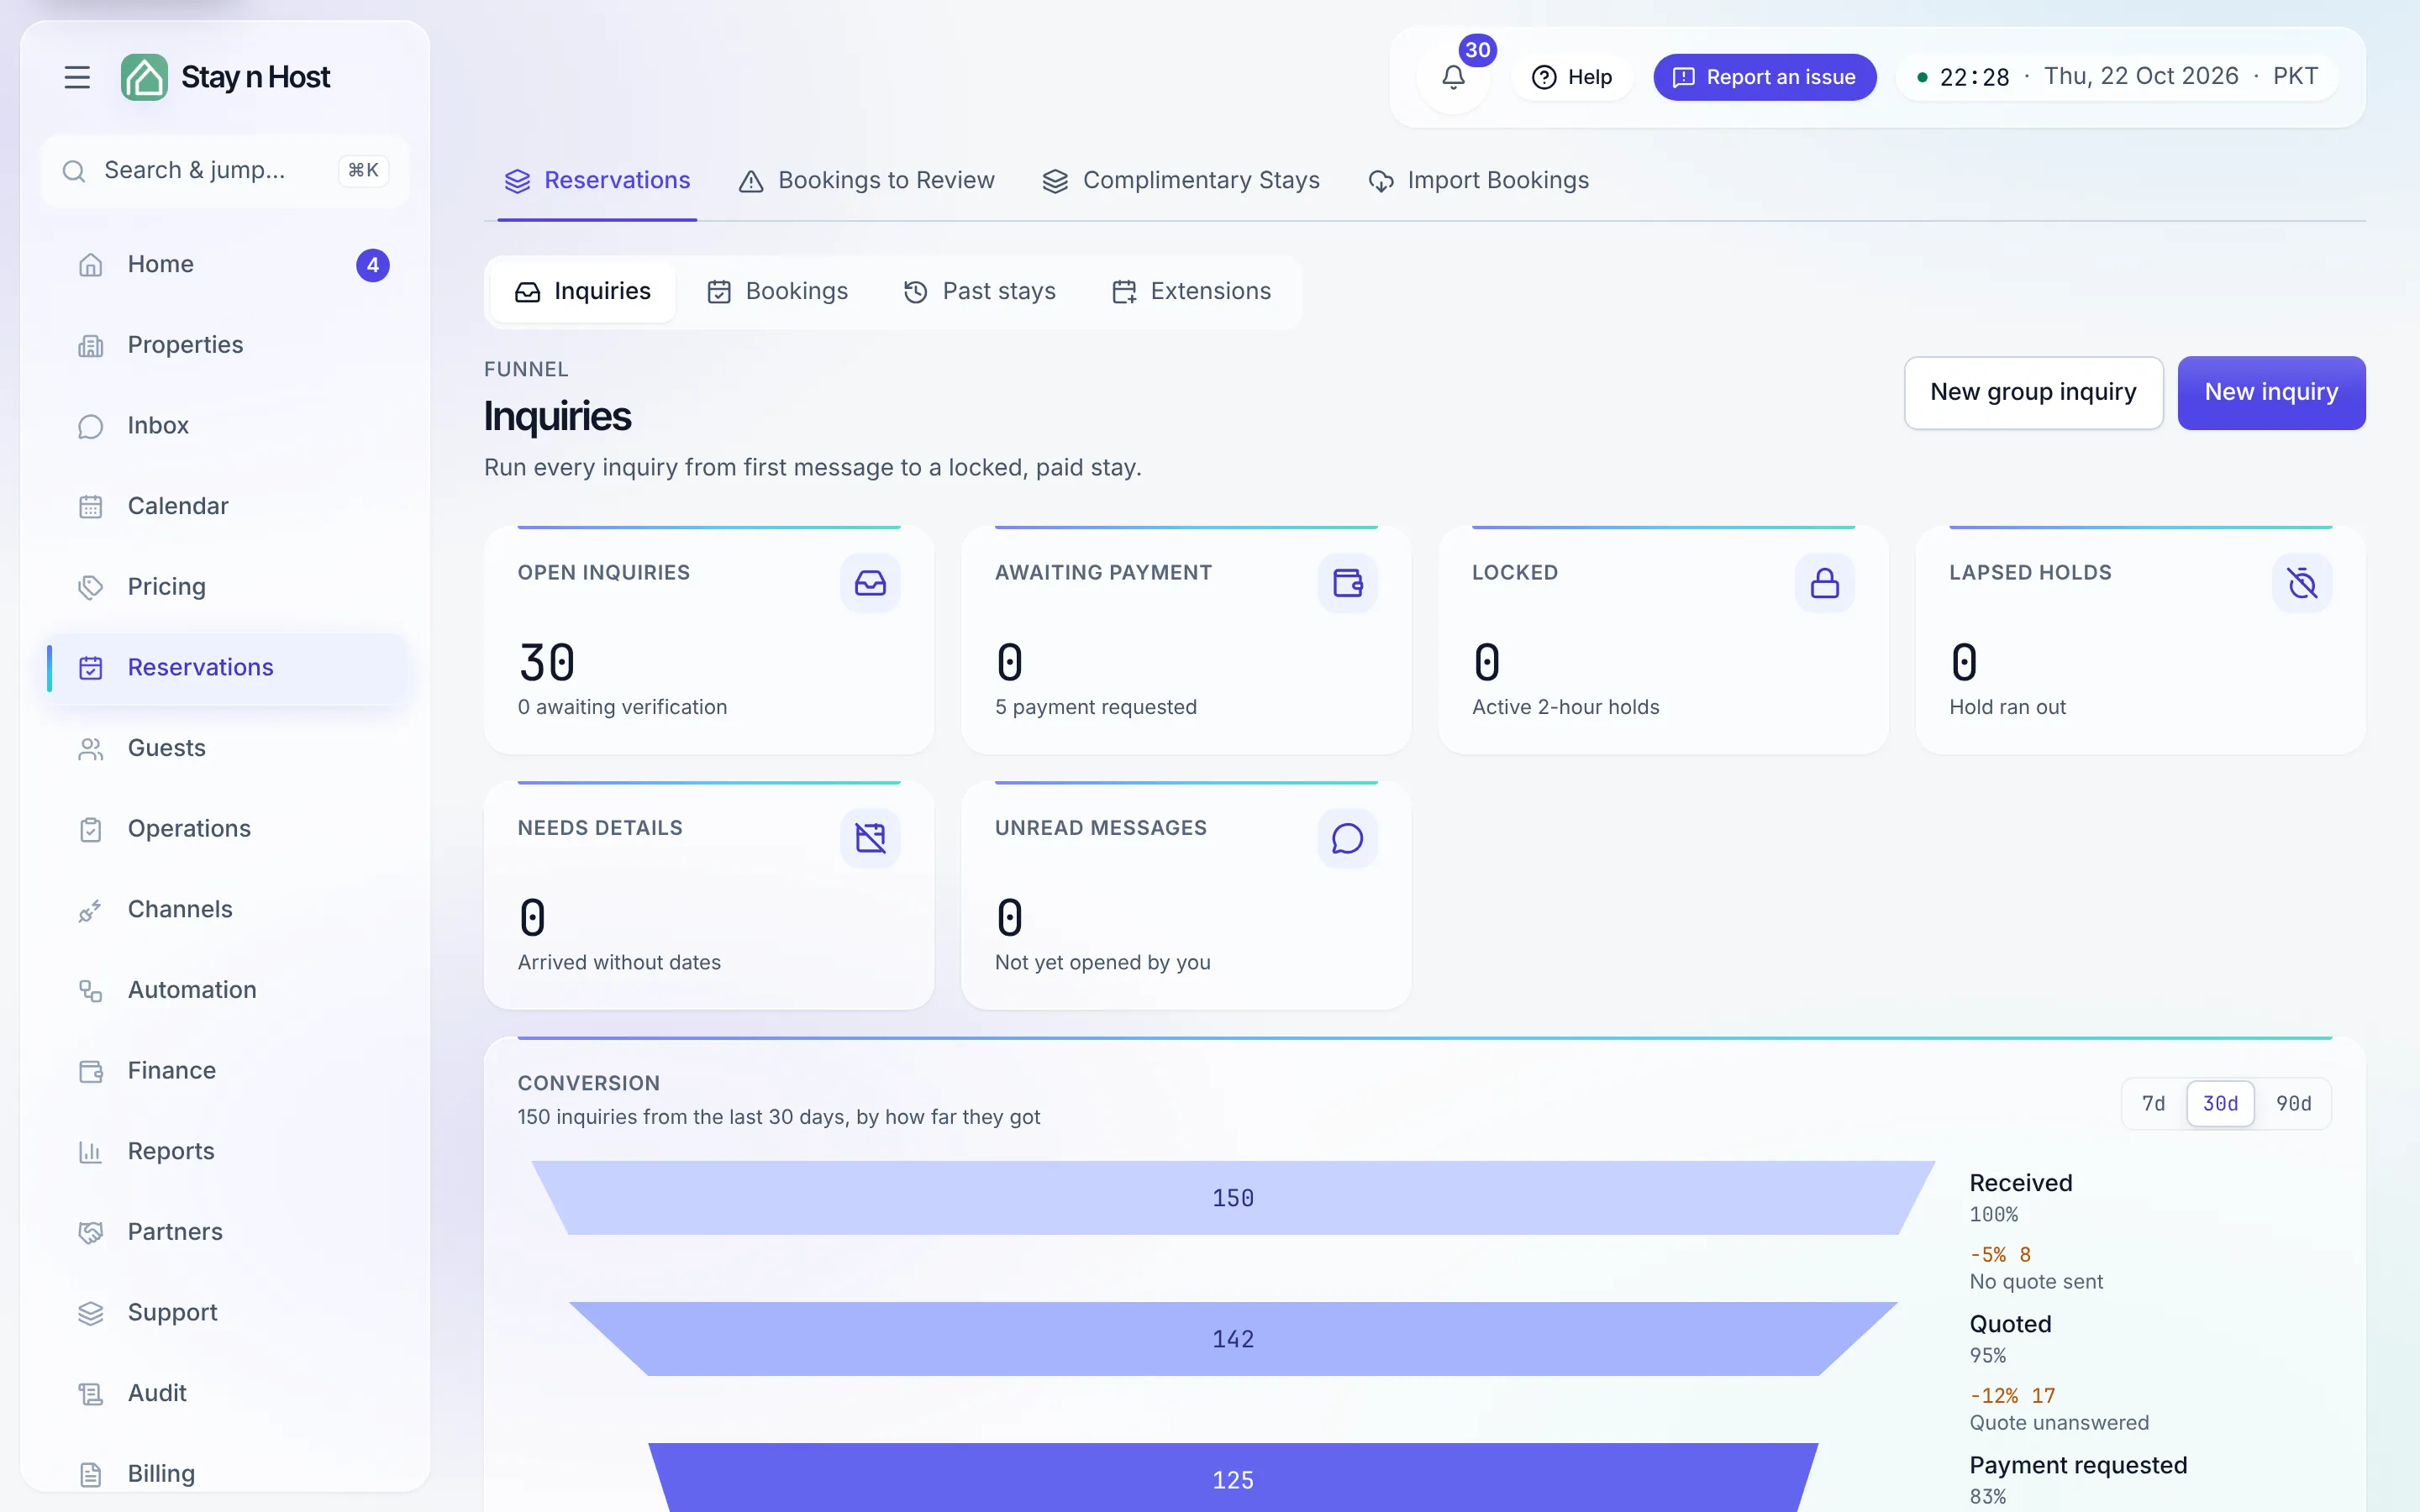
Task: Switch conversion range to 90d
Action: (2293, 1103)
